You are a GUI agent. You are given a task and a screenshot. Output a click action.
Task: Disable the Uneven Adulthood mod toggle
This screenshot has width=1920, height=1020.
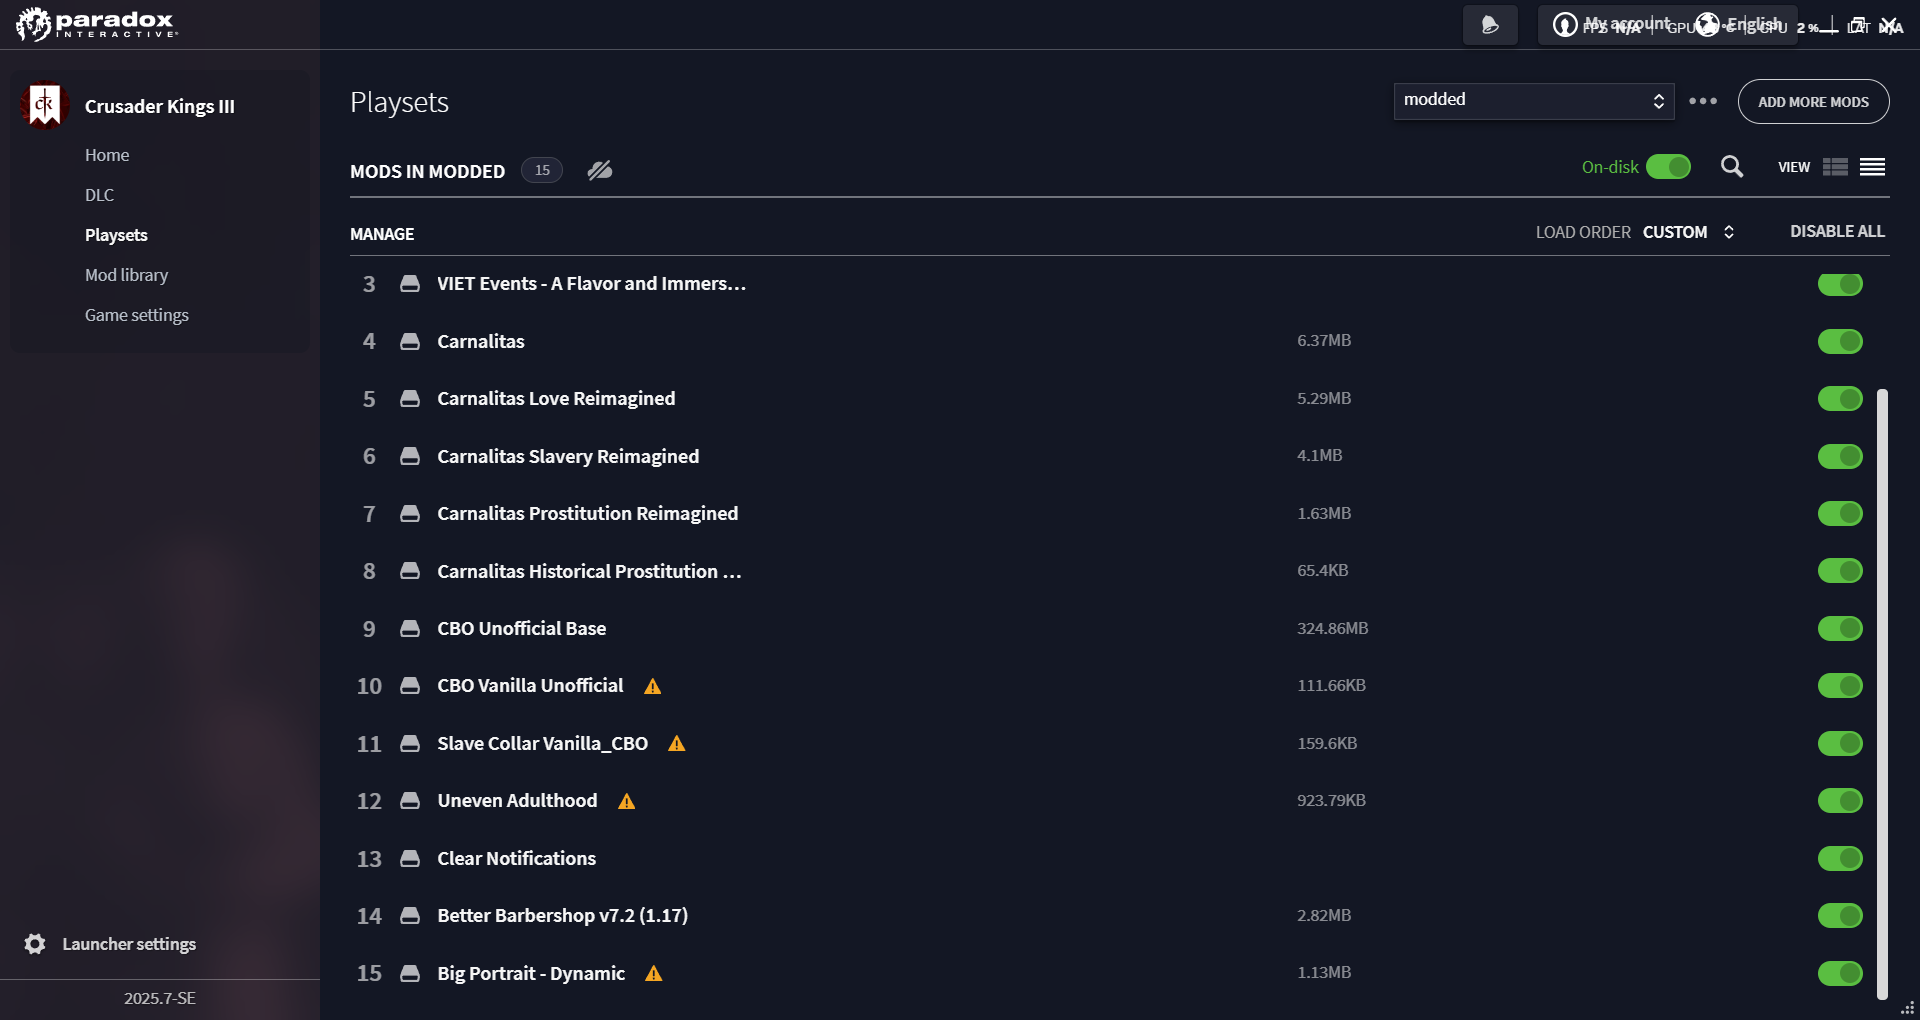tap(1840, 801)
